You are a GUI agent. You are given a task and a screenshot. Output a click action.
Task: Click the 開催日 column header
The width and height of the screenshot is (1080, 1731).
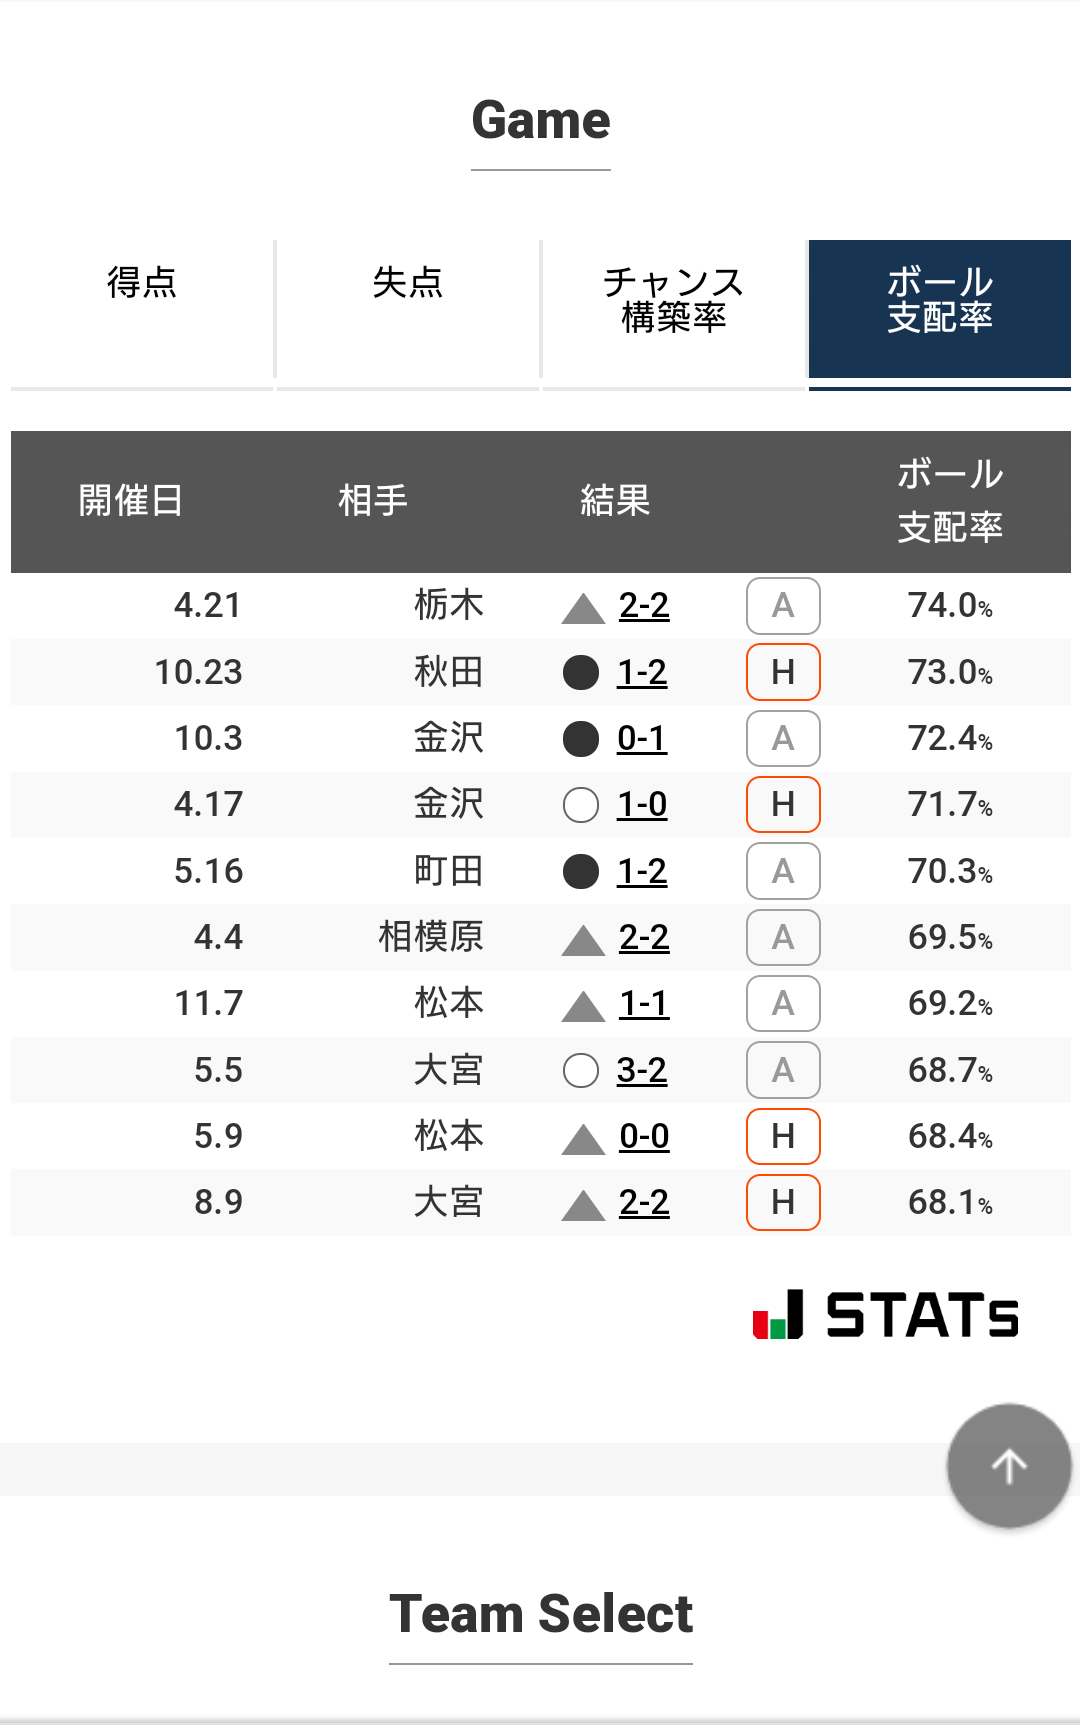pyautogui.click(x=131, y=501)
